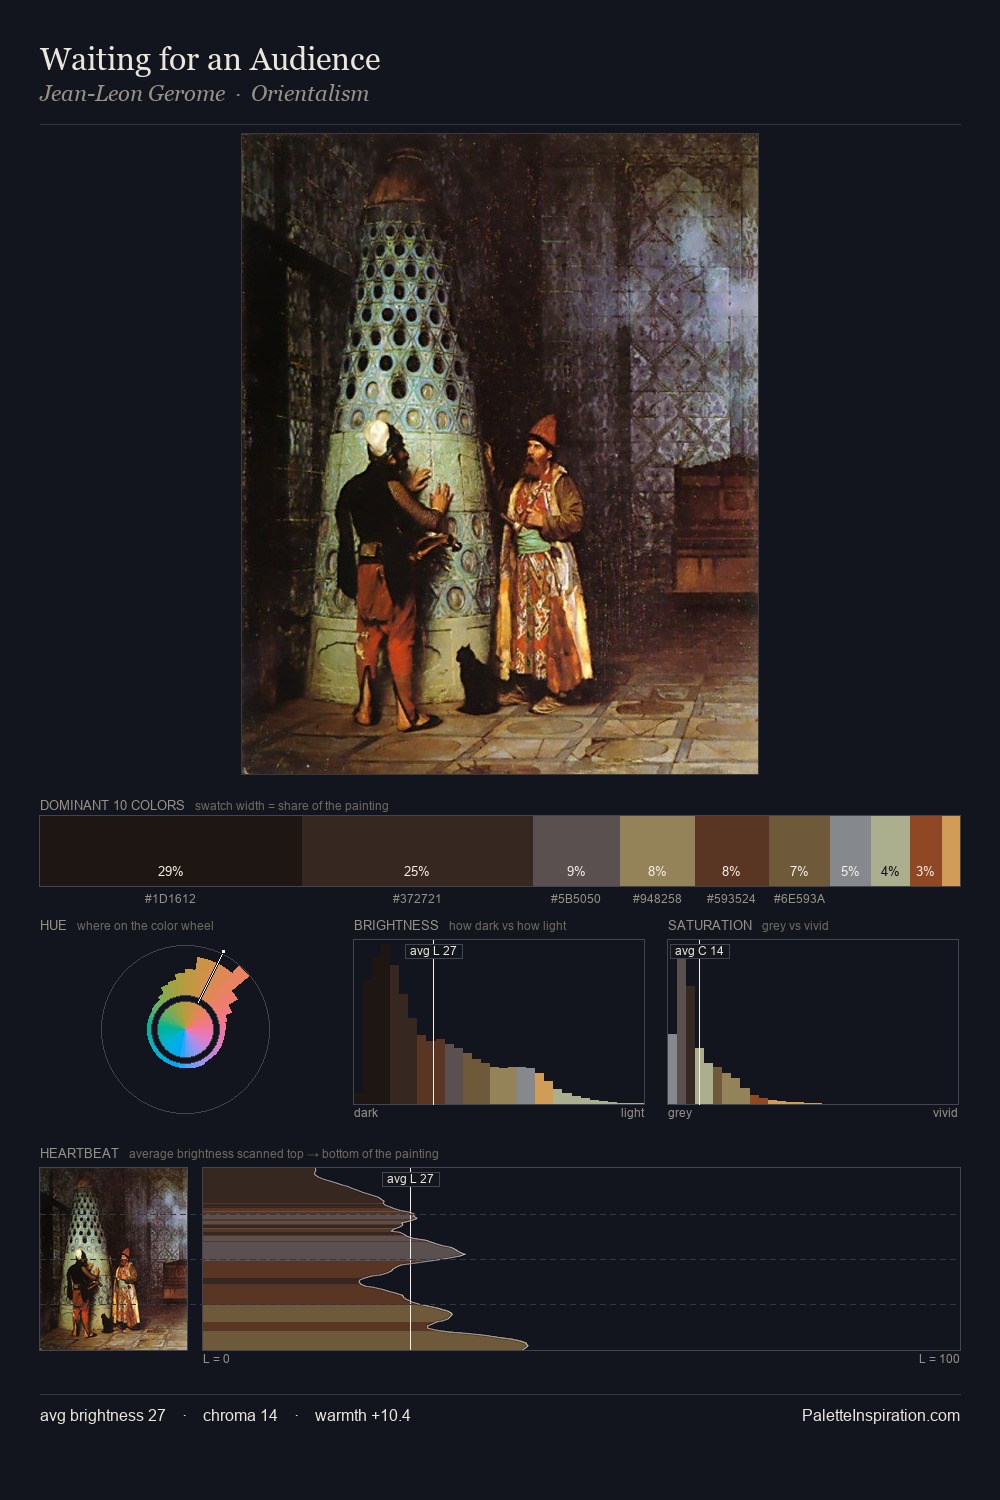Click the heartbeat brightness profile chart
Viewport: 1000px width, 1500px height.
coord(581,1259)
